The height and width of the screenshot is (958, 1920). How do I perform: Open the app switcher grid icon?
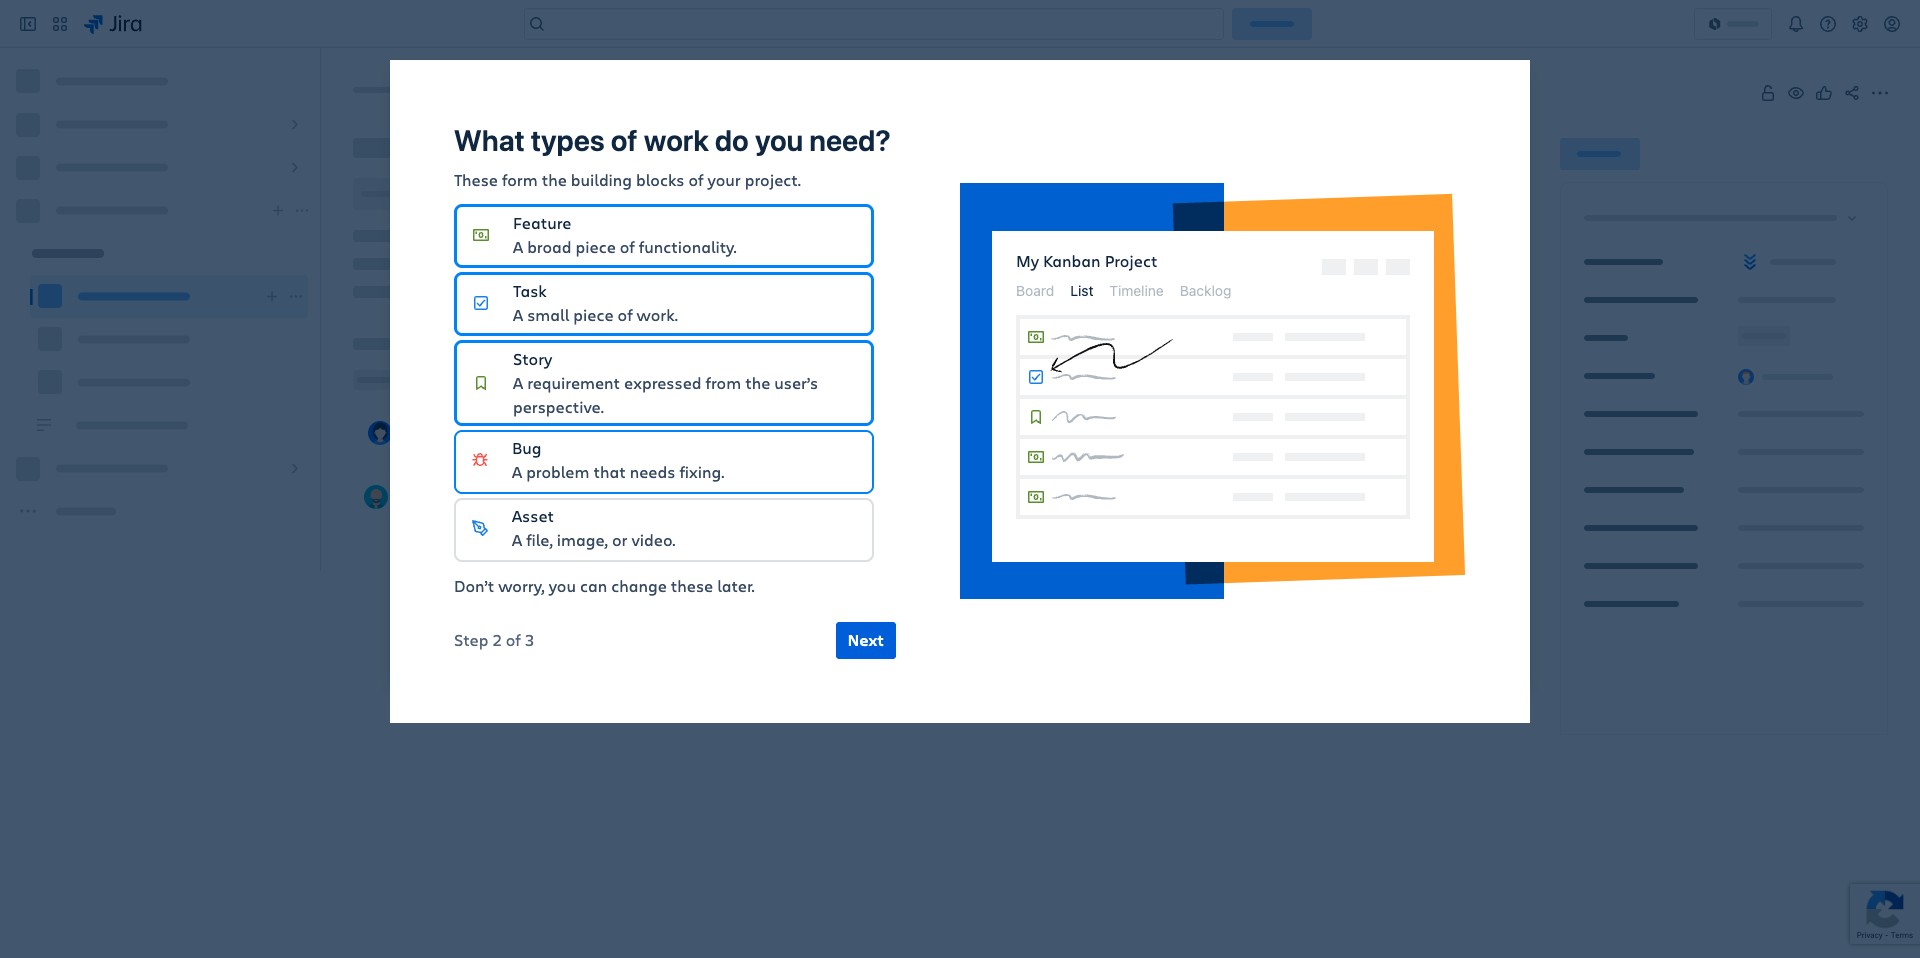(x=60, y=24)
